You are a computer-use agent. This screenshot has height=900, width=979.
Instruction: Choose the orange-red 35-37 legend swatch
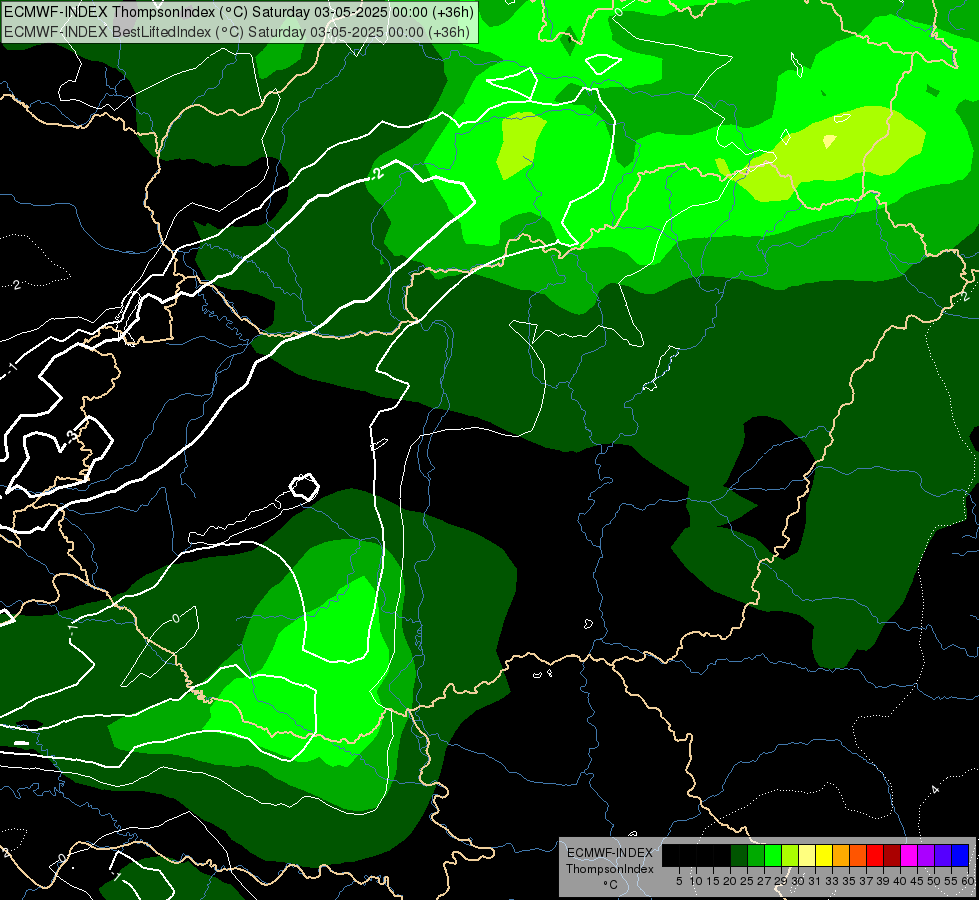coord(858,855)
